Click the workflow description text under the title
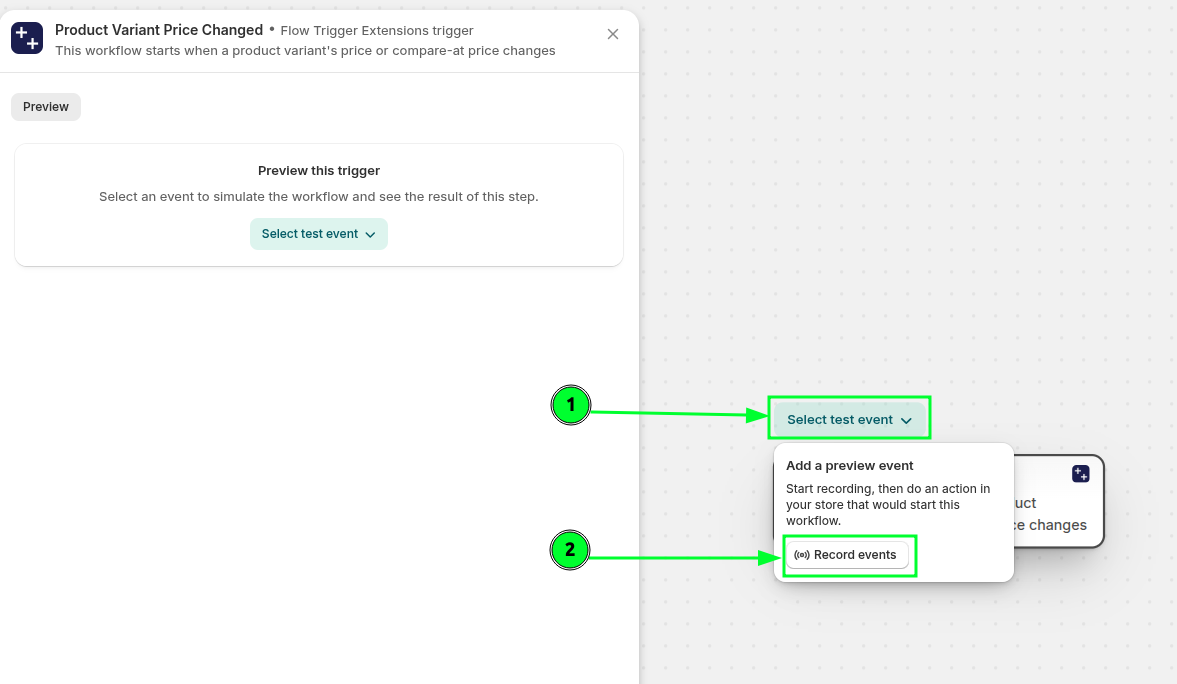1177x684 pixels. 305,51
